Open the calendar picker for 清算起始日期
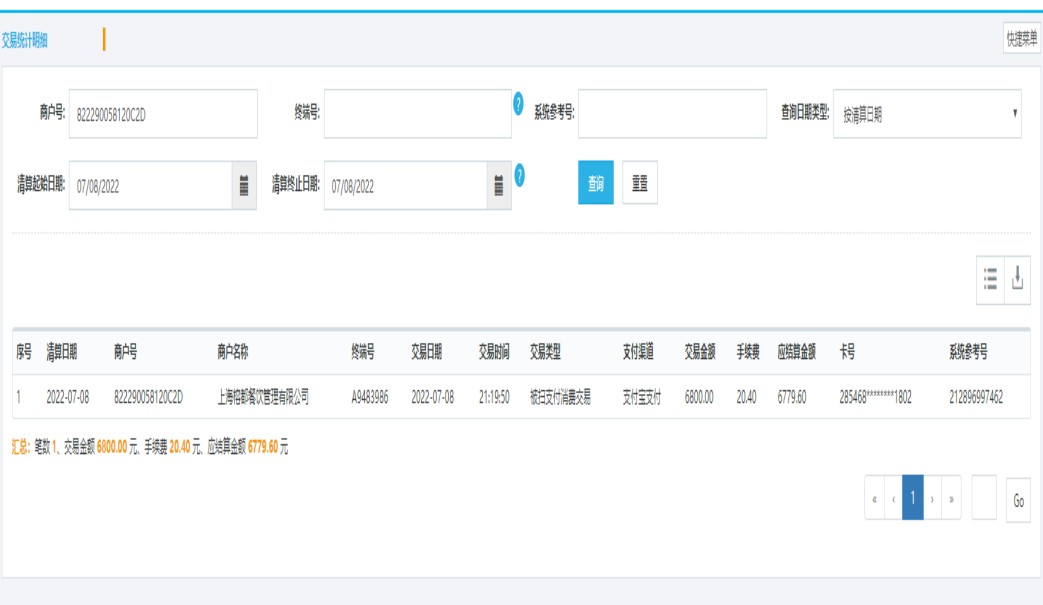Image resolution: width=1043 pixels, height=605 pixels. point(244,186)
